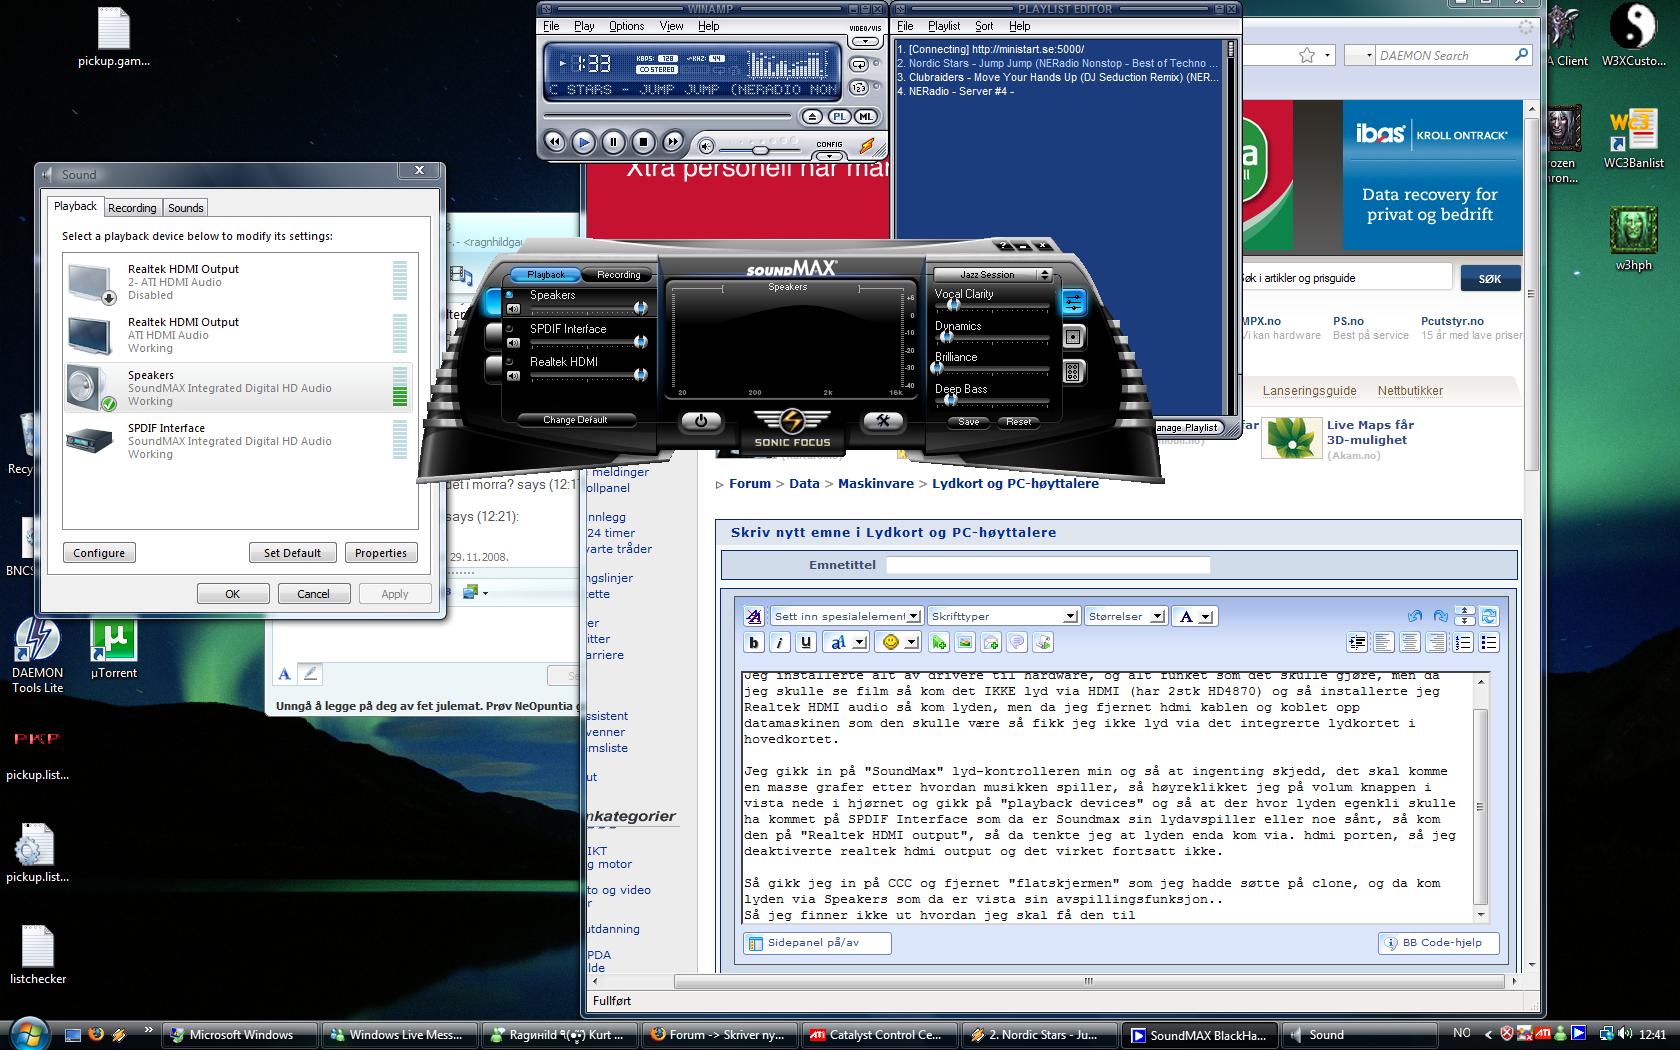Image resolution: width=1680 pixels, height=1050 pixels.
Task: Save SoundMAX preset
Action: (x=969, y=422)
